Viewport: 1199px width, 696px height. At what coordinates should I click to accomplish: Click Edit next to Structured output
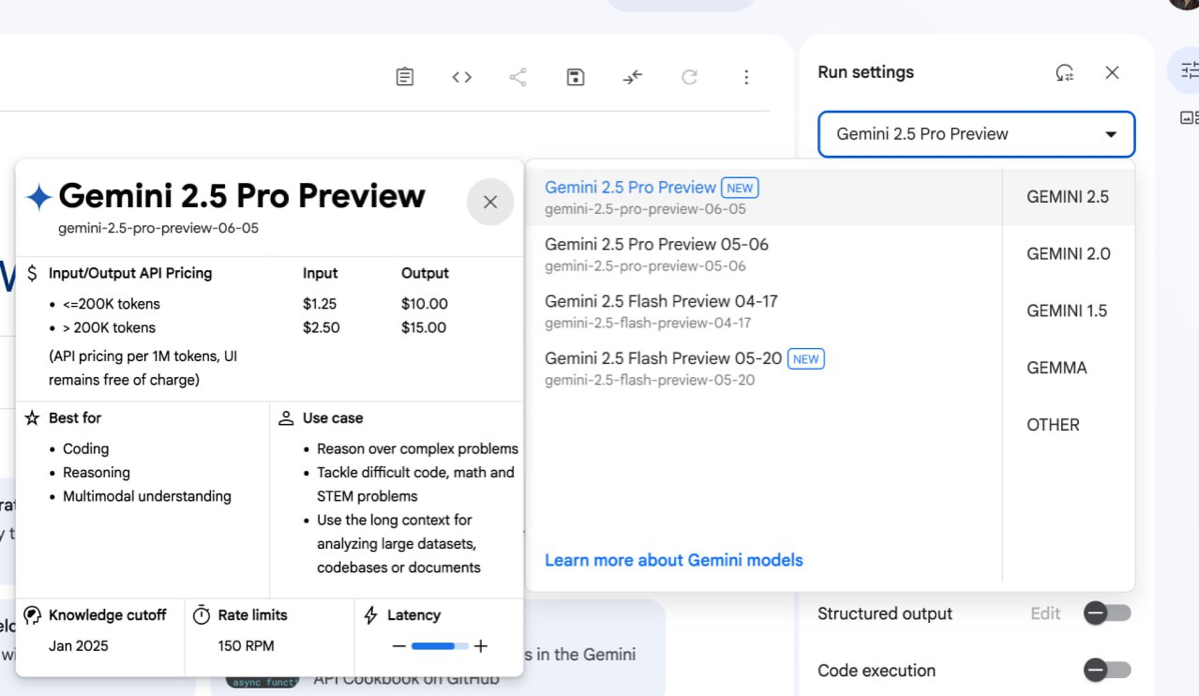click(x=1045, y=613)
